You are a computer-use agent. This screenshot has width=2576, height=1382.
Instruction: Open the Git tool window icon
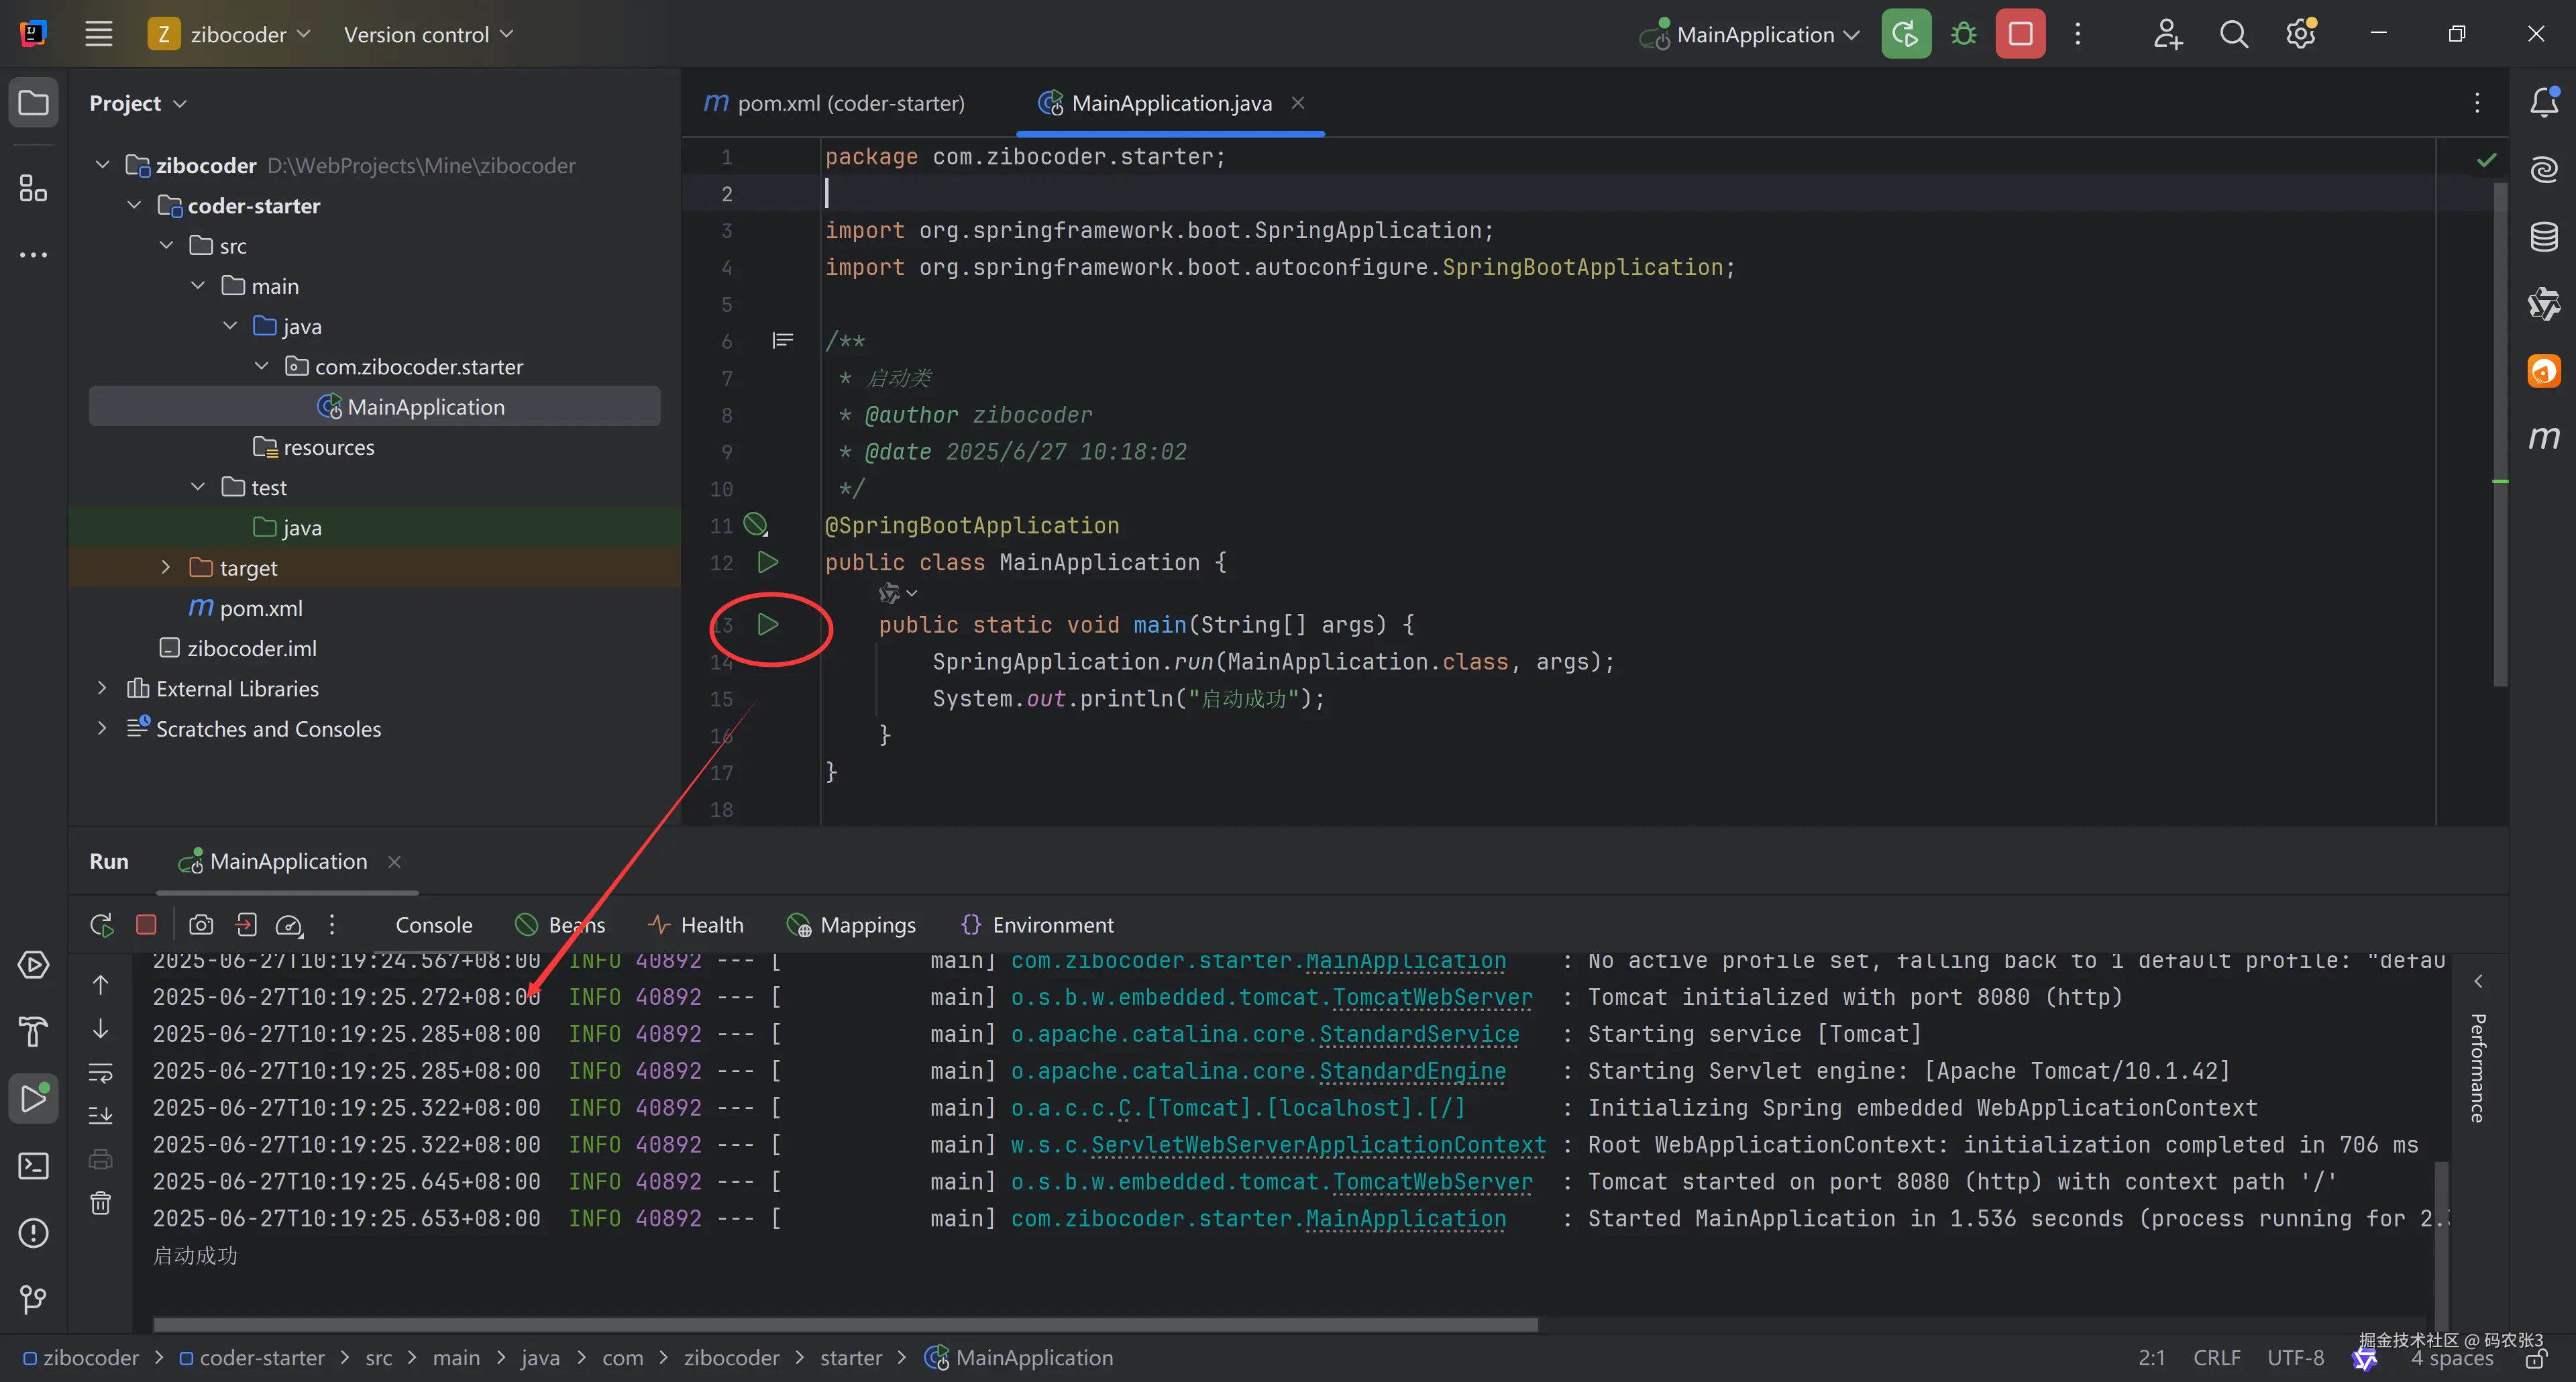(33, 1299)
